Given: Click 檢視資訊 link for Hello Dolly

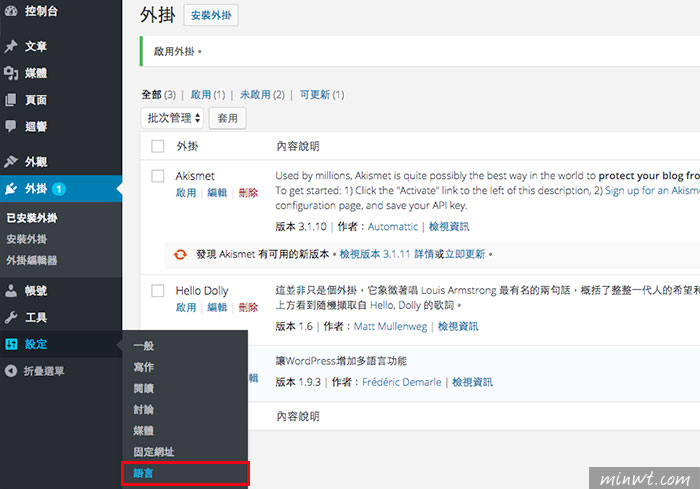Looking at the screenshot, I should 458,326.
